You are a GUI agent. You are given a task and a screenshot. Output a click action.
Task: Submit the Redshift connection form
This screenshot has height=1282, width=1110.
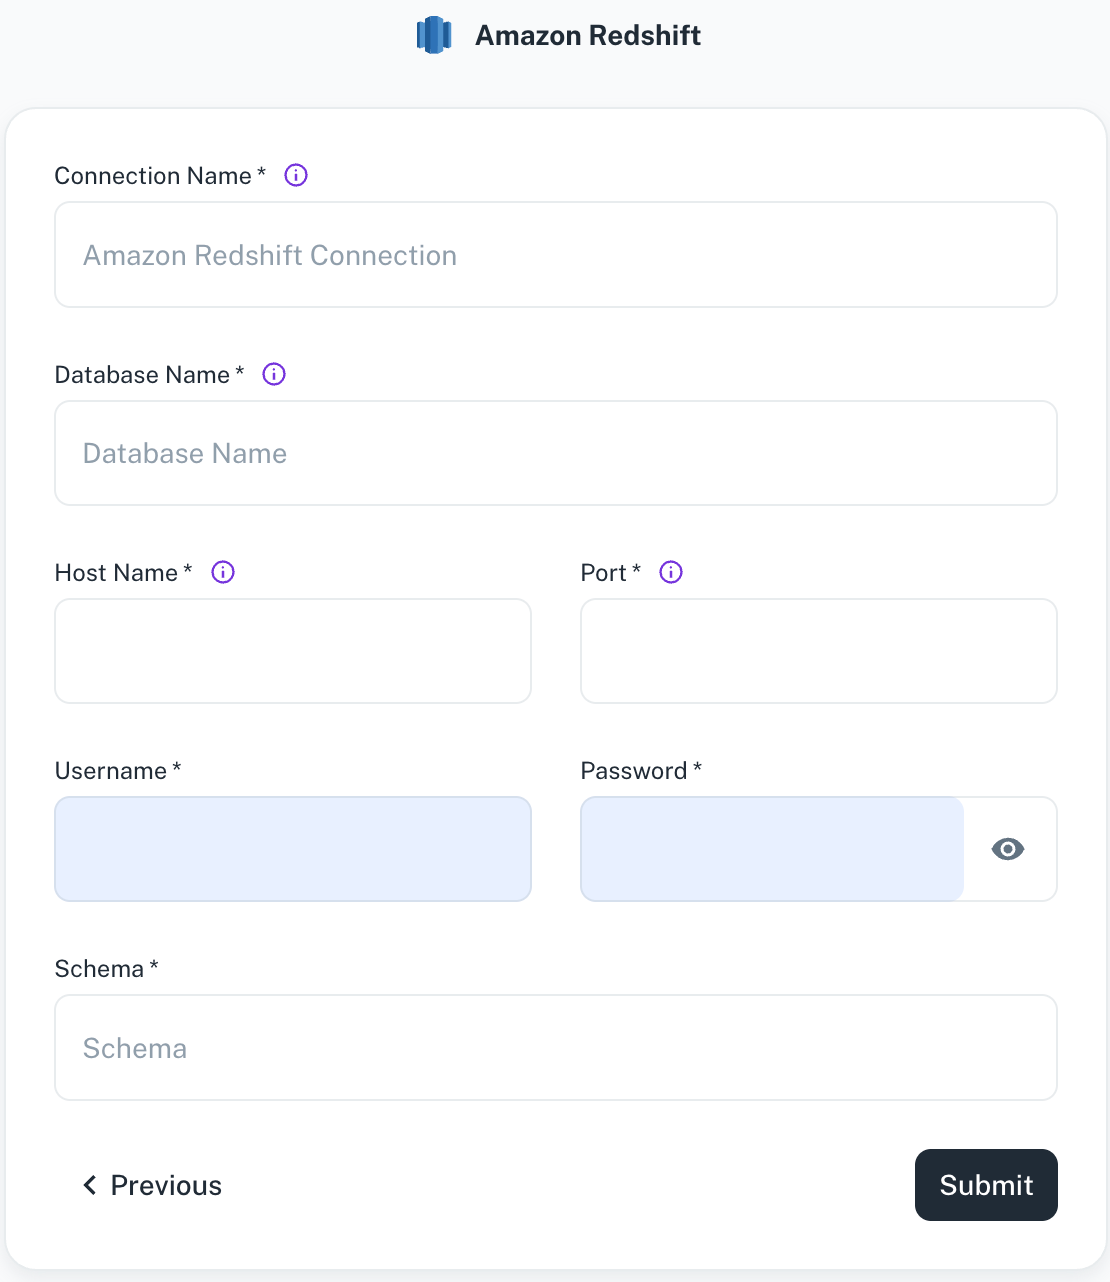click(x=986, y=1185)
